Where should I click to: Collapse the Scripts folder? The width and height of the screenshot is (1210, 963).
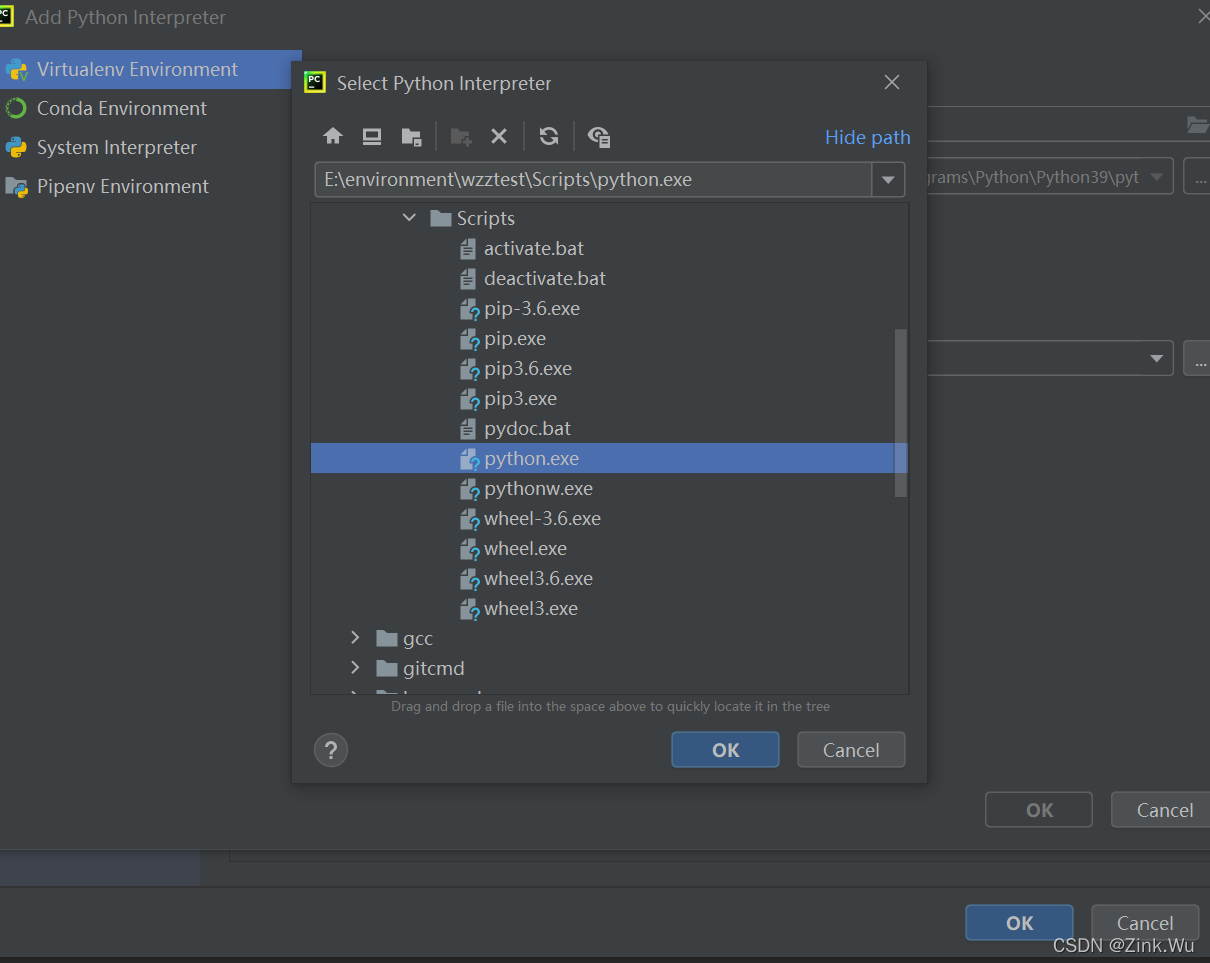(409, 217)
